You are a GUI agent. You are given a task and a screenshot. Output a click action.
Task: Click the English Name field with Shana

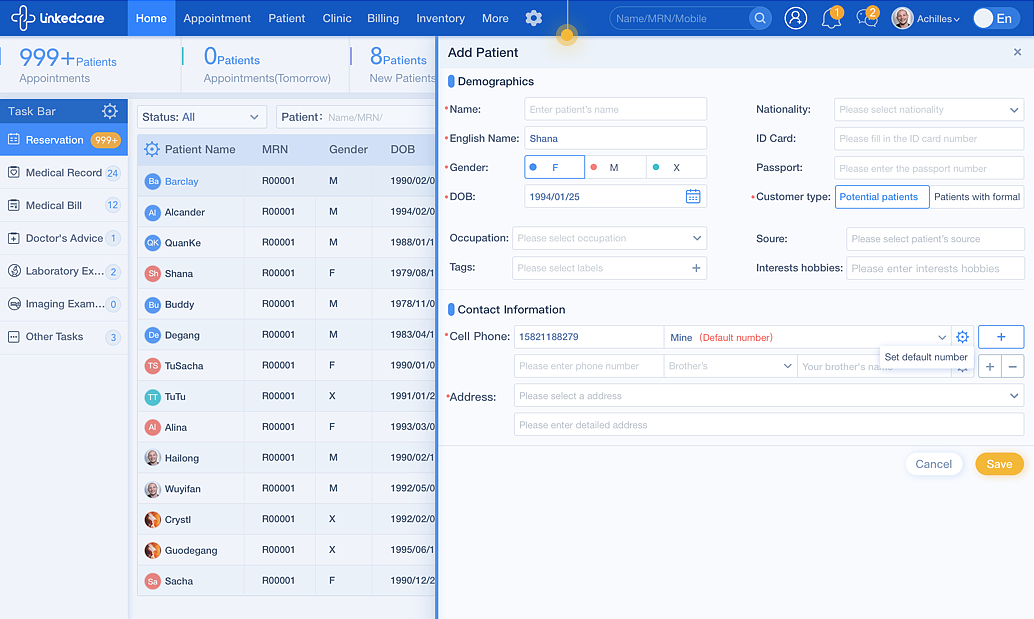[x=615, y=138]
